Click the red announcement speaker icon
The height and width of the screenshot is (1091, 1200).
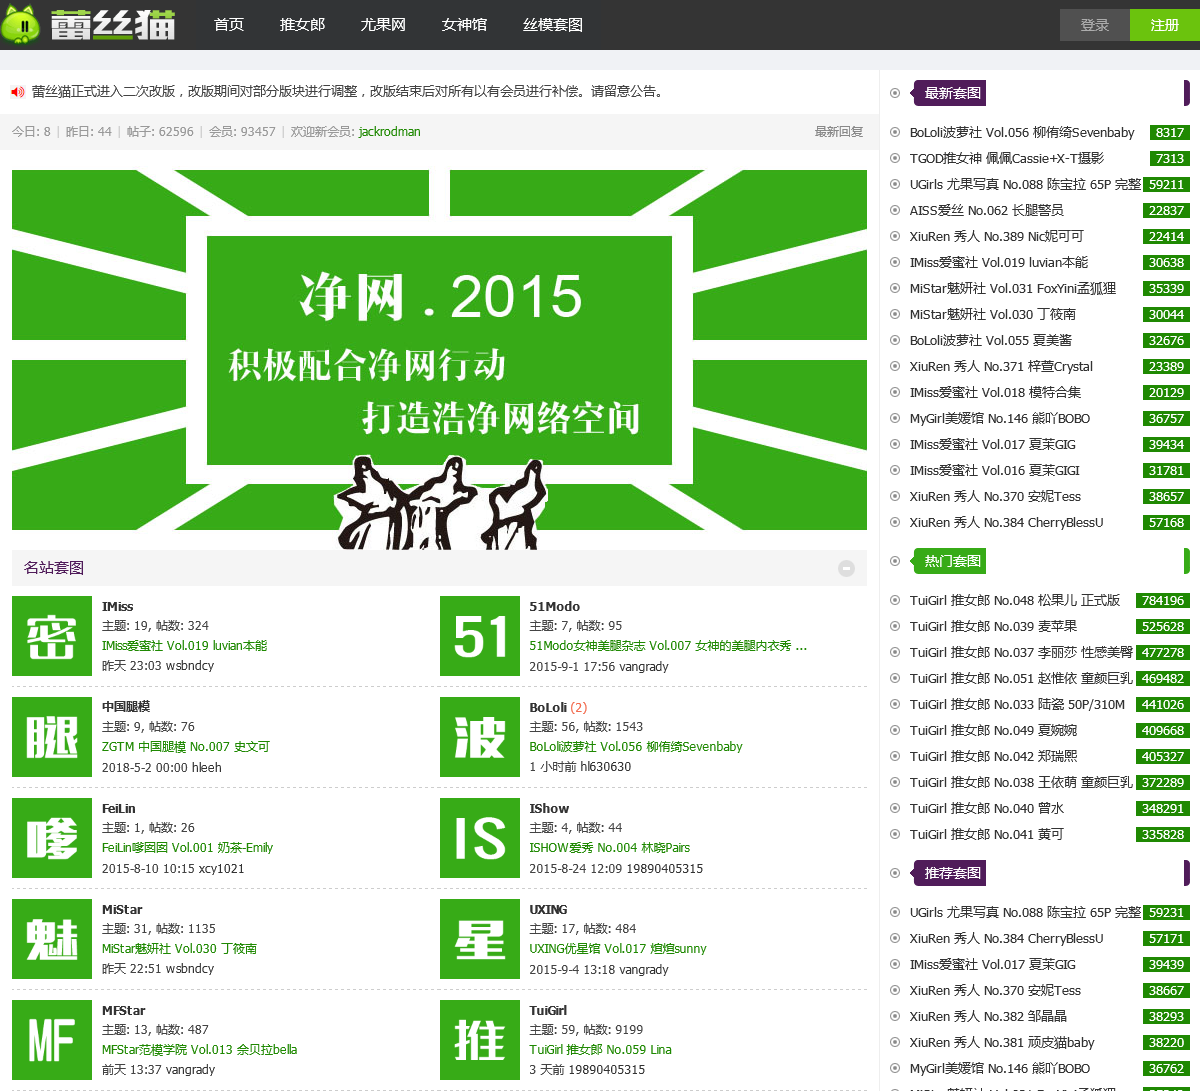tap(18, 92)
